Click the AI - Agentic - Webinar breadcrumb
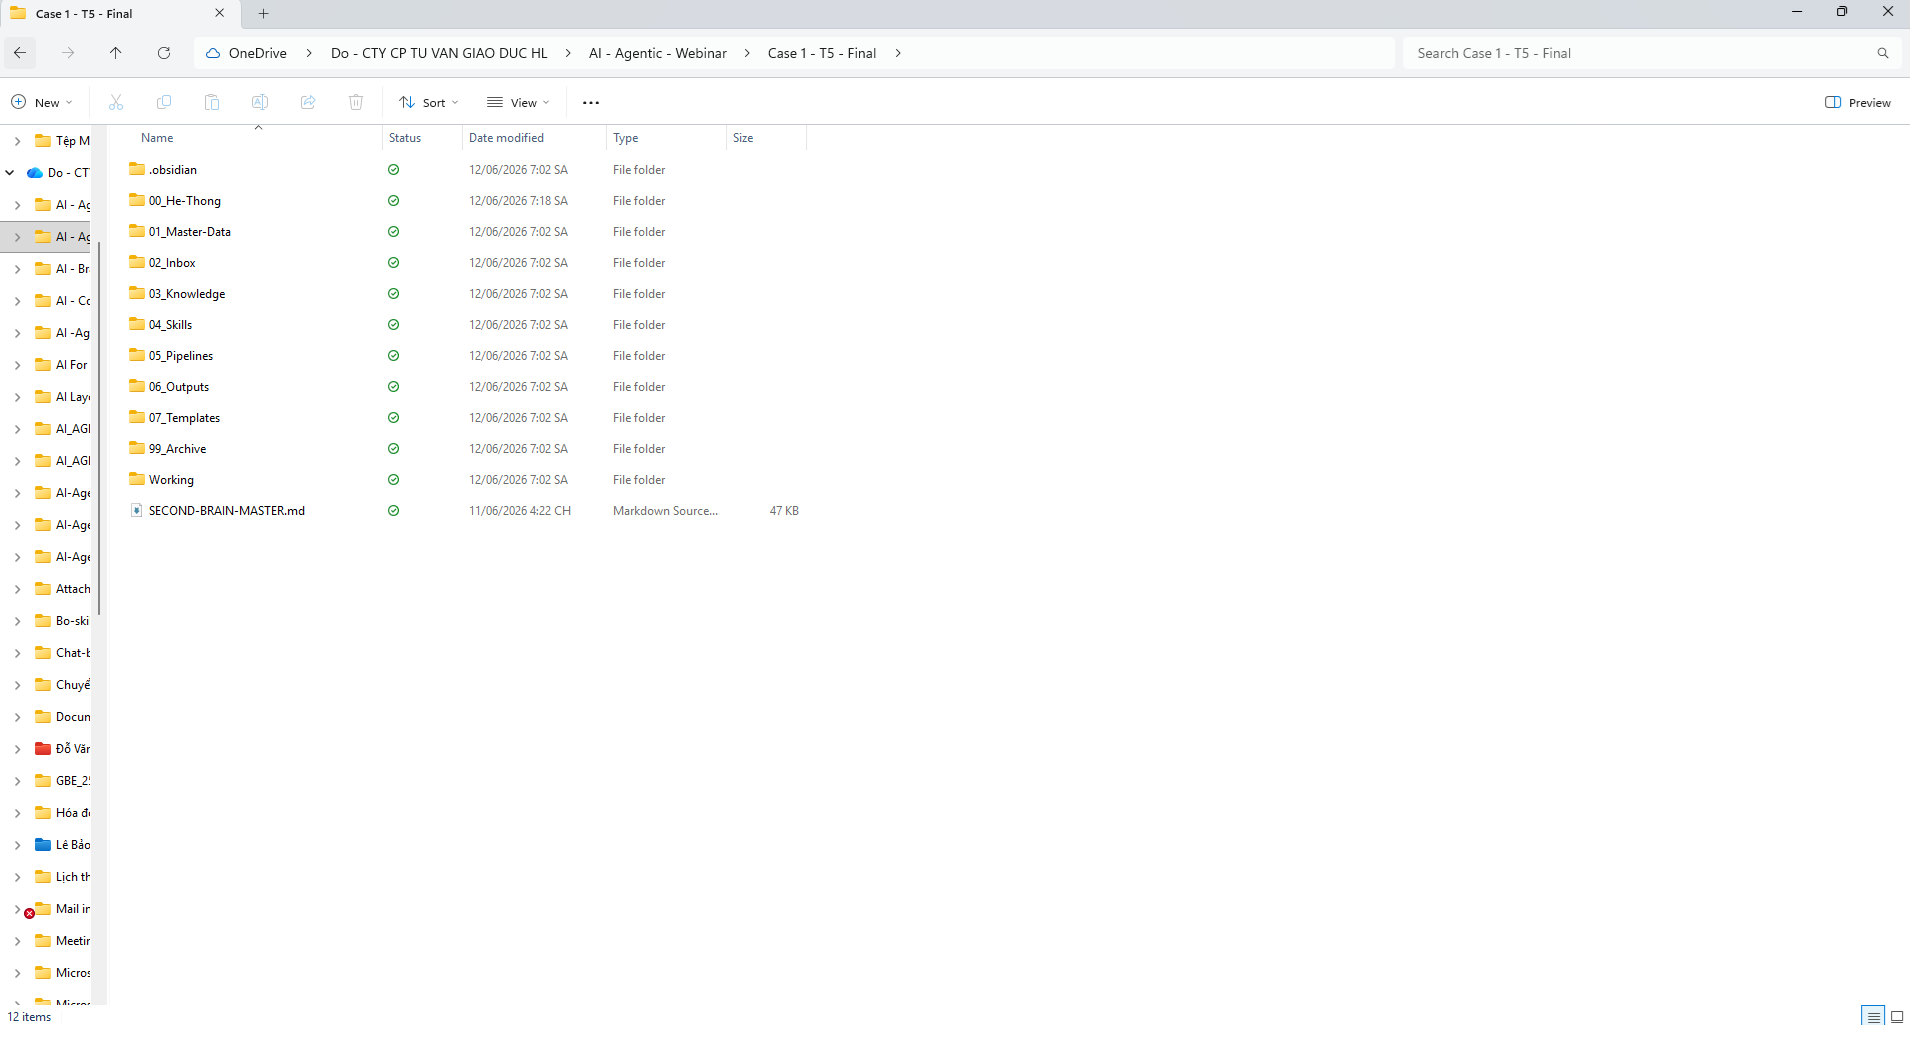Viewport: 1912px width, 1043px height. [x=658, y=53]
